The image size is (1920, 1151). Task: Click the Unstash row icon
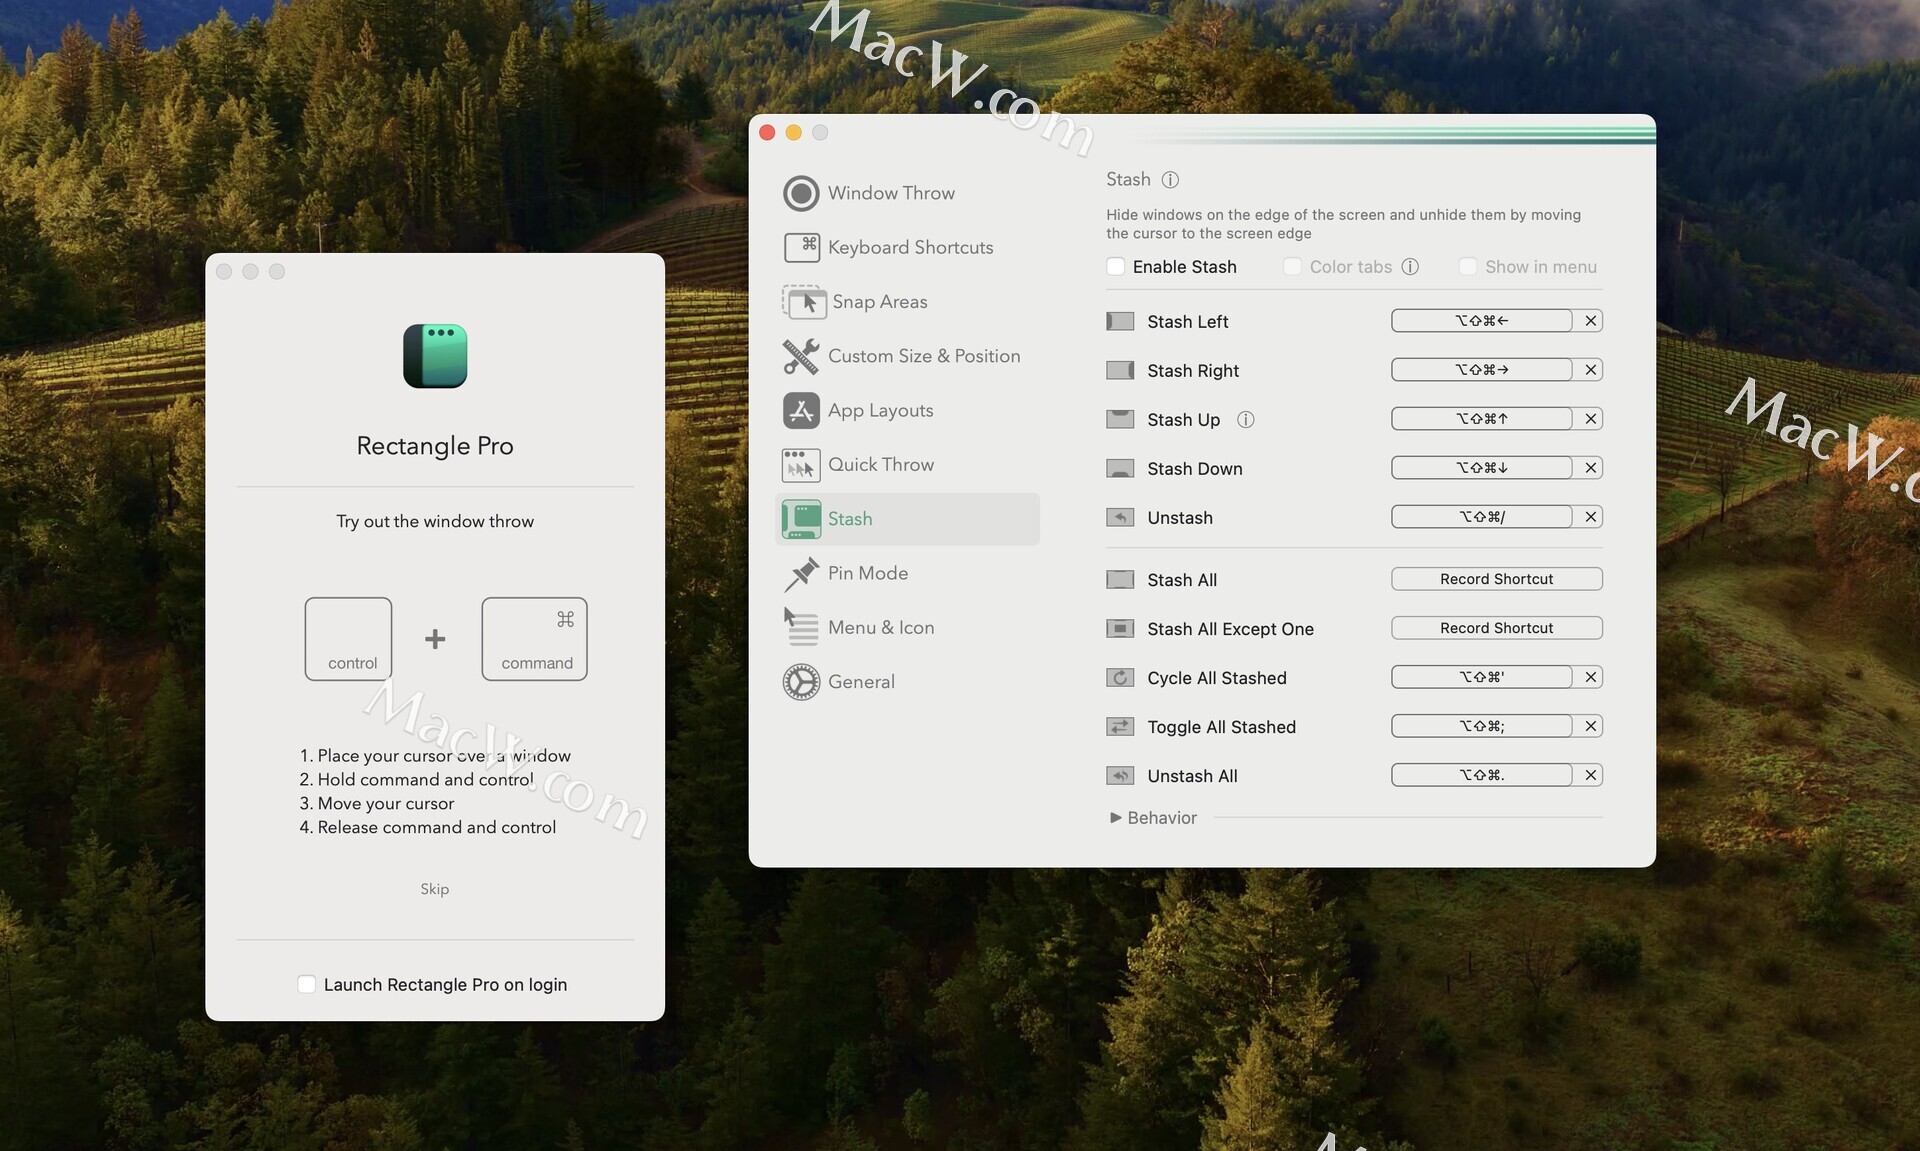pos(1120,517)
